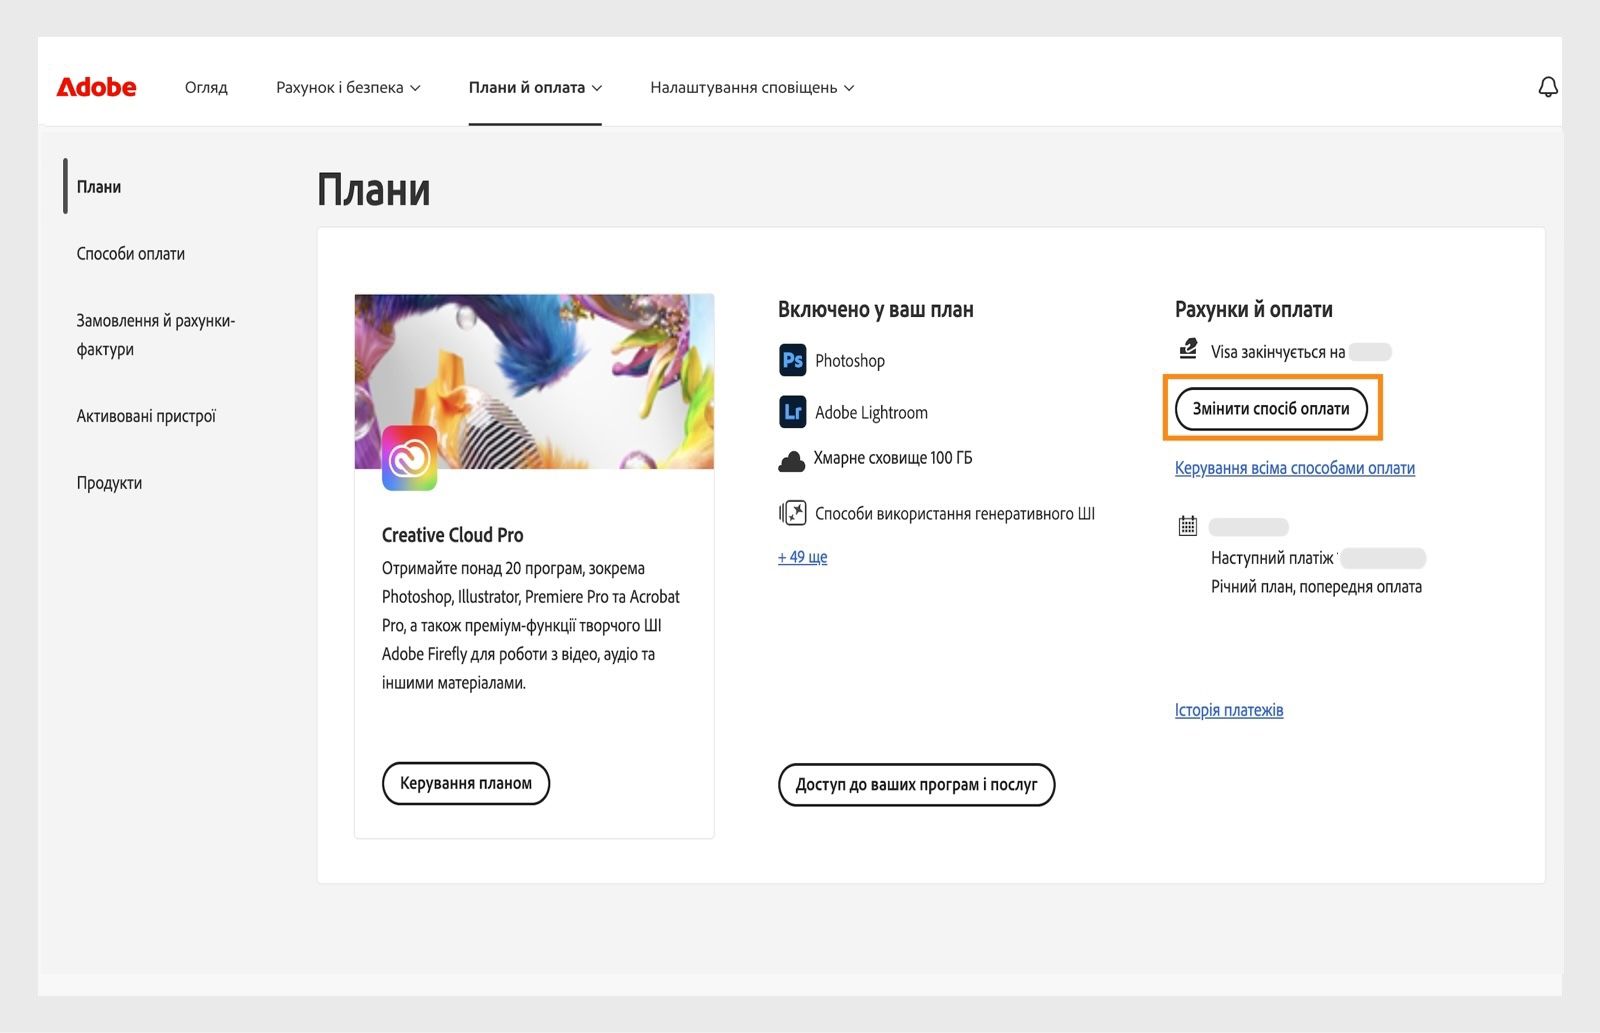Viewport: 1600px width, 1033px height.
Task: Click the calendar icon by next payment
Action: [x=1188, y=525]
